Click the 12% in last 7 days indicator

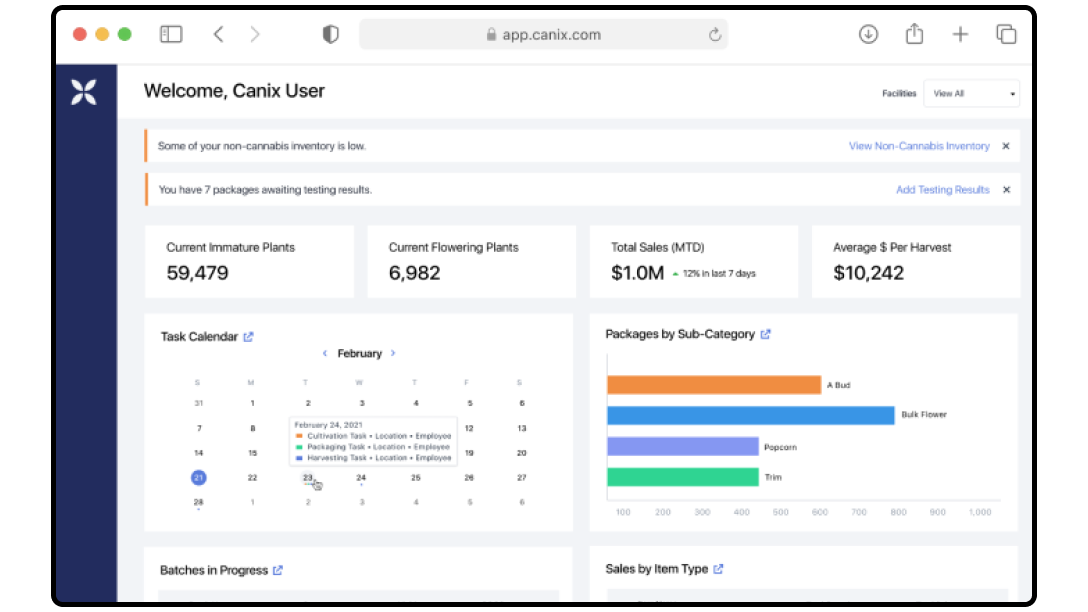coord(714,273)
